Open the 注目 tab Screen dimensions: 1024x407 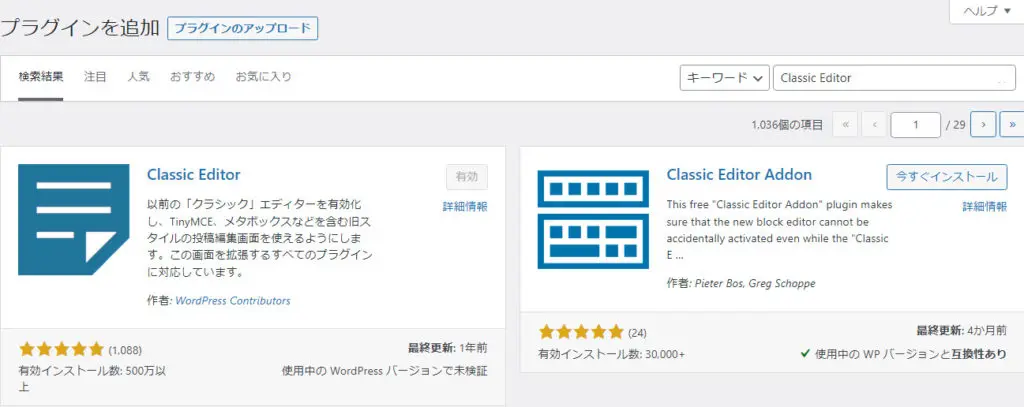point(96,77)
